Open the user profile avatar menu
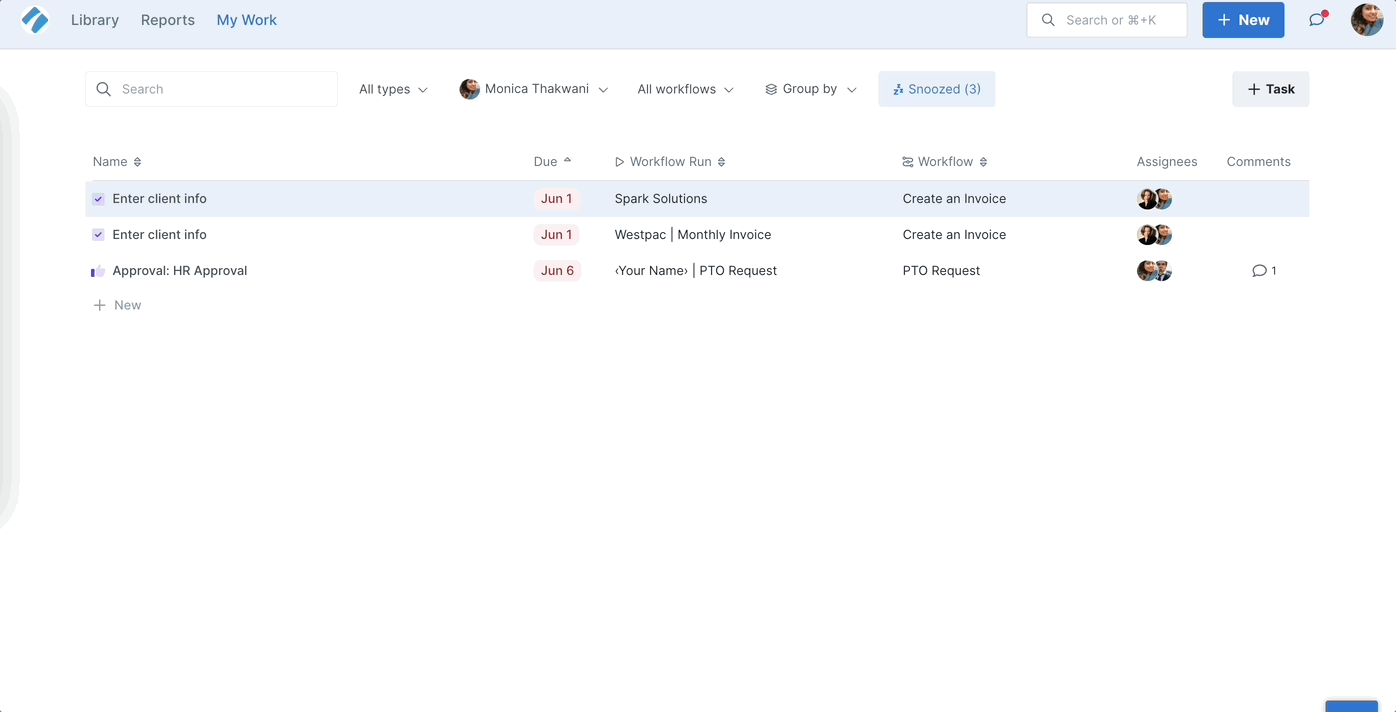The width and height of the screenshot is (1396, 712). pos(1367,20)
